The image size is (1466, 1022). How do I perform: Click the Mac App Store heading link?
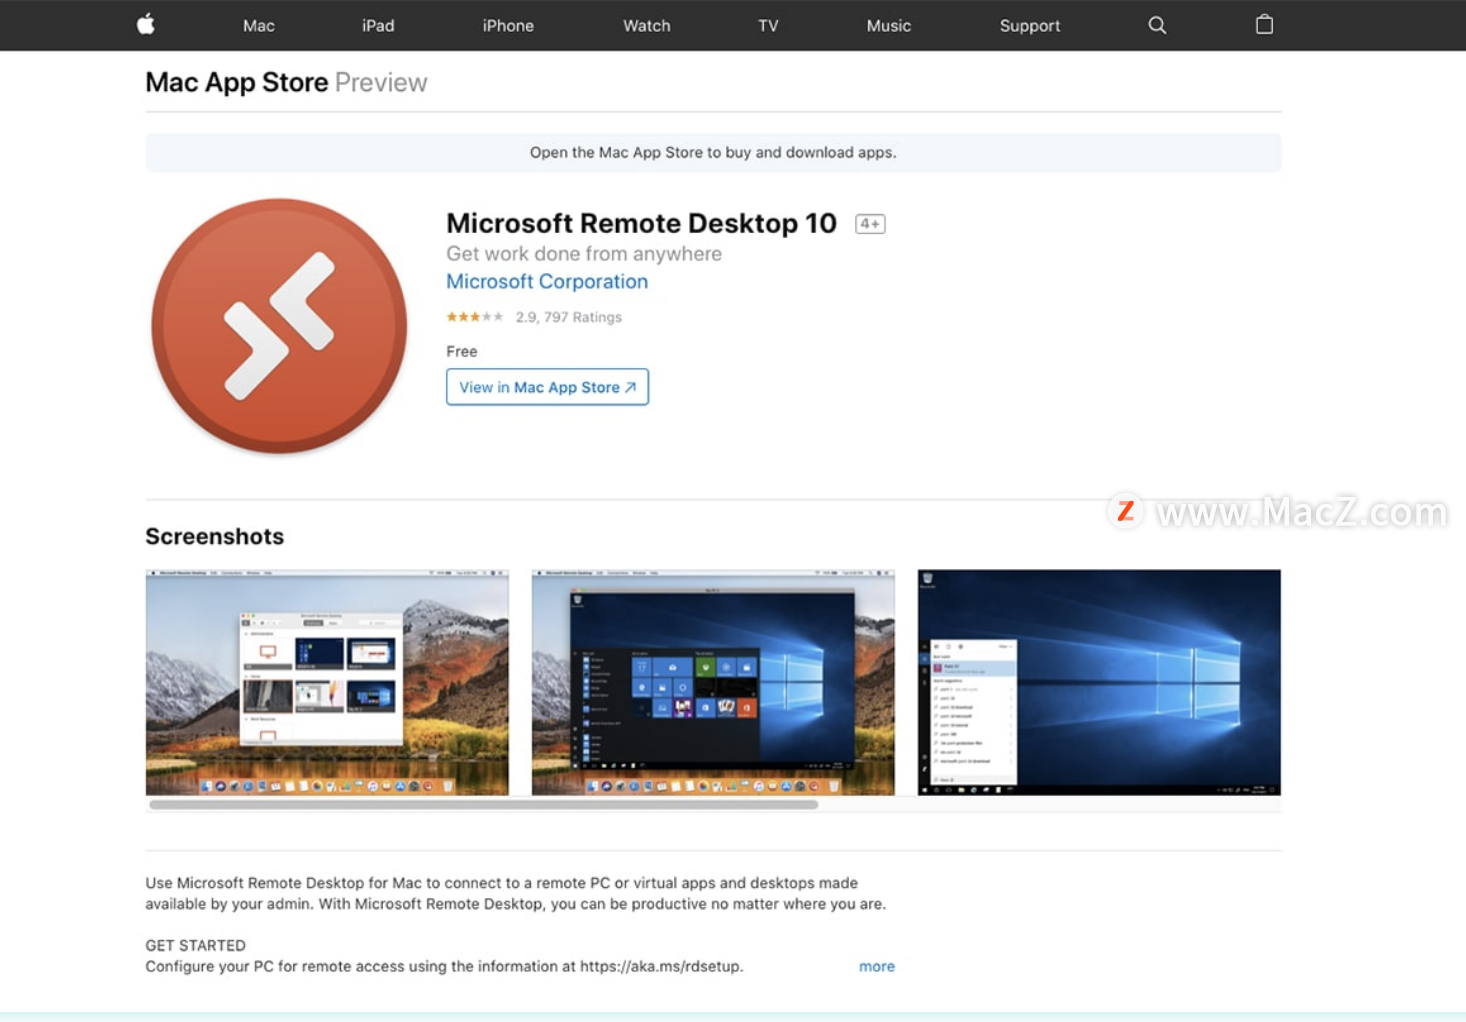point(237,82)
